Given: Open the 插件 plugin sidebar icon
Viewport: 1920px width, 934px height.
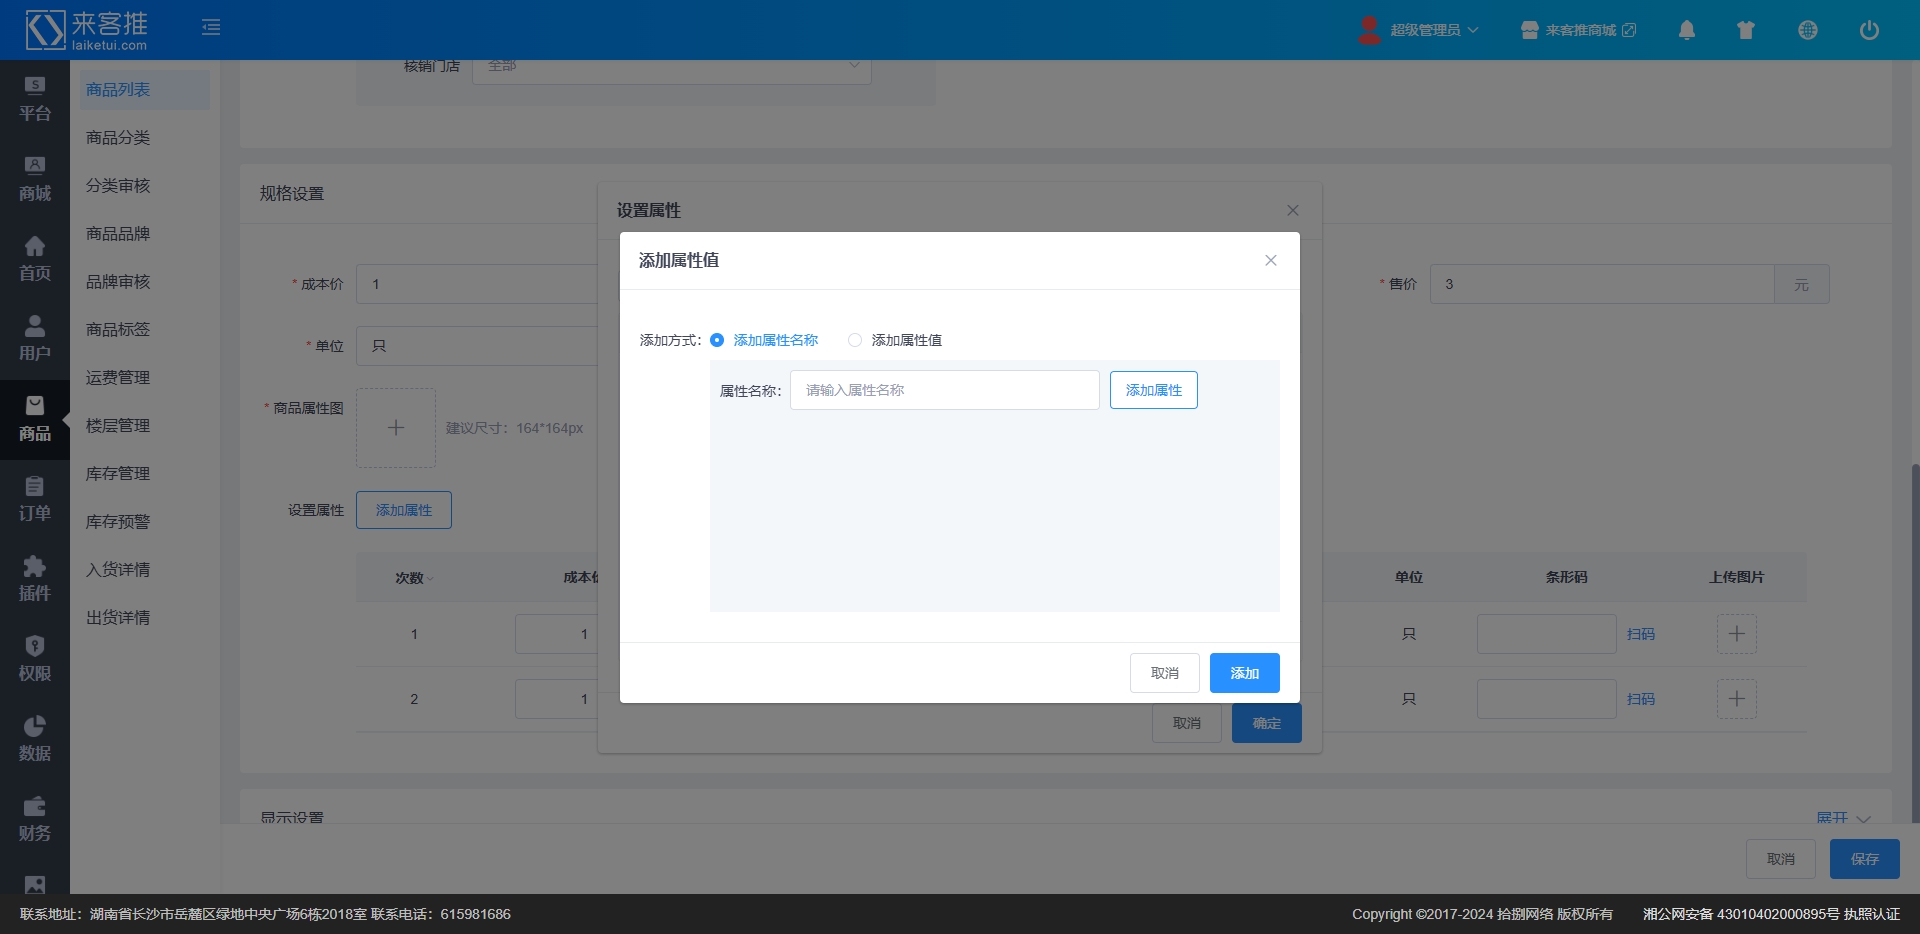Looking at the screenshot, I should pyautogui.click(x=35, y=579).
